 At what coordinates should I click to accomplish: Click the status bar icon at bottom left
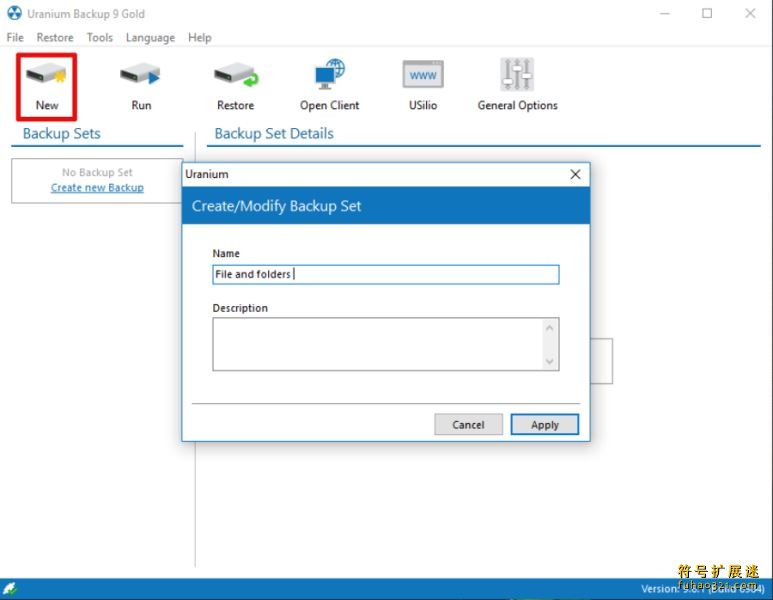[9, 588]
